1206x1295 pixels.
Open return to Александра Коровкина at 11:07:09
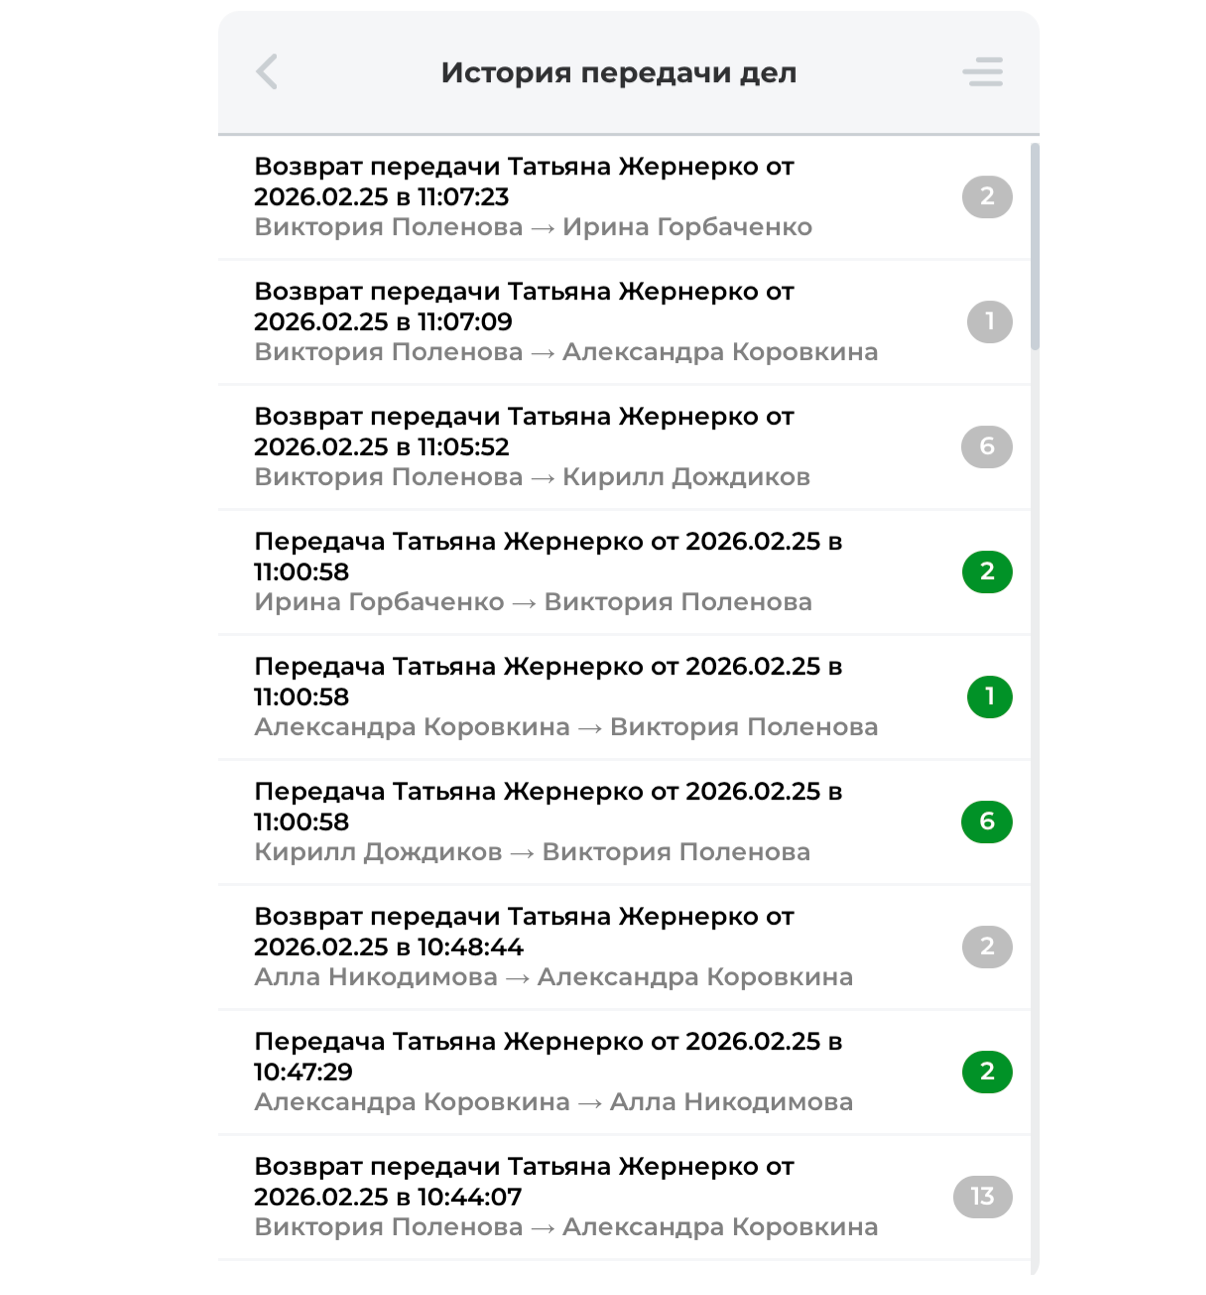coord(560,322)
